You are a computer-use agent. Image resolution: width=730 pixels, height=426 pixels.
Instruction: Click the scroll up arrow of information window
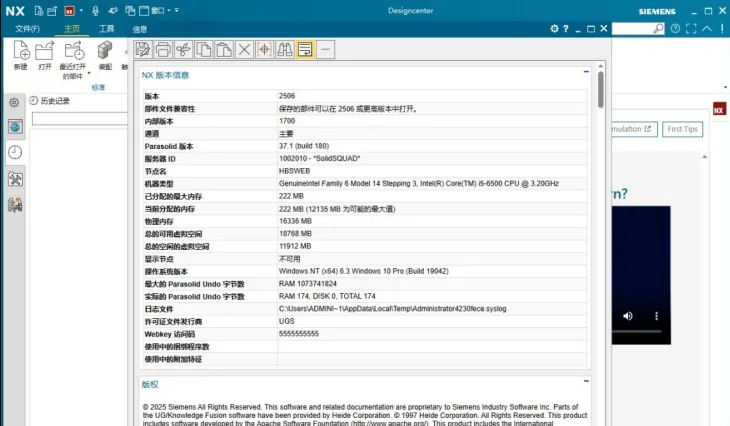point(601,67)
